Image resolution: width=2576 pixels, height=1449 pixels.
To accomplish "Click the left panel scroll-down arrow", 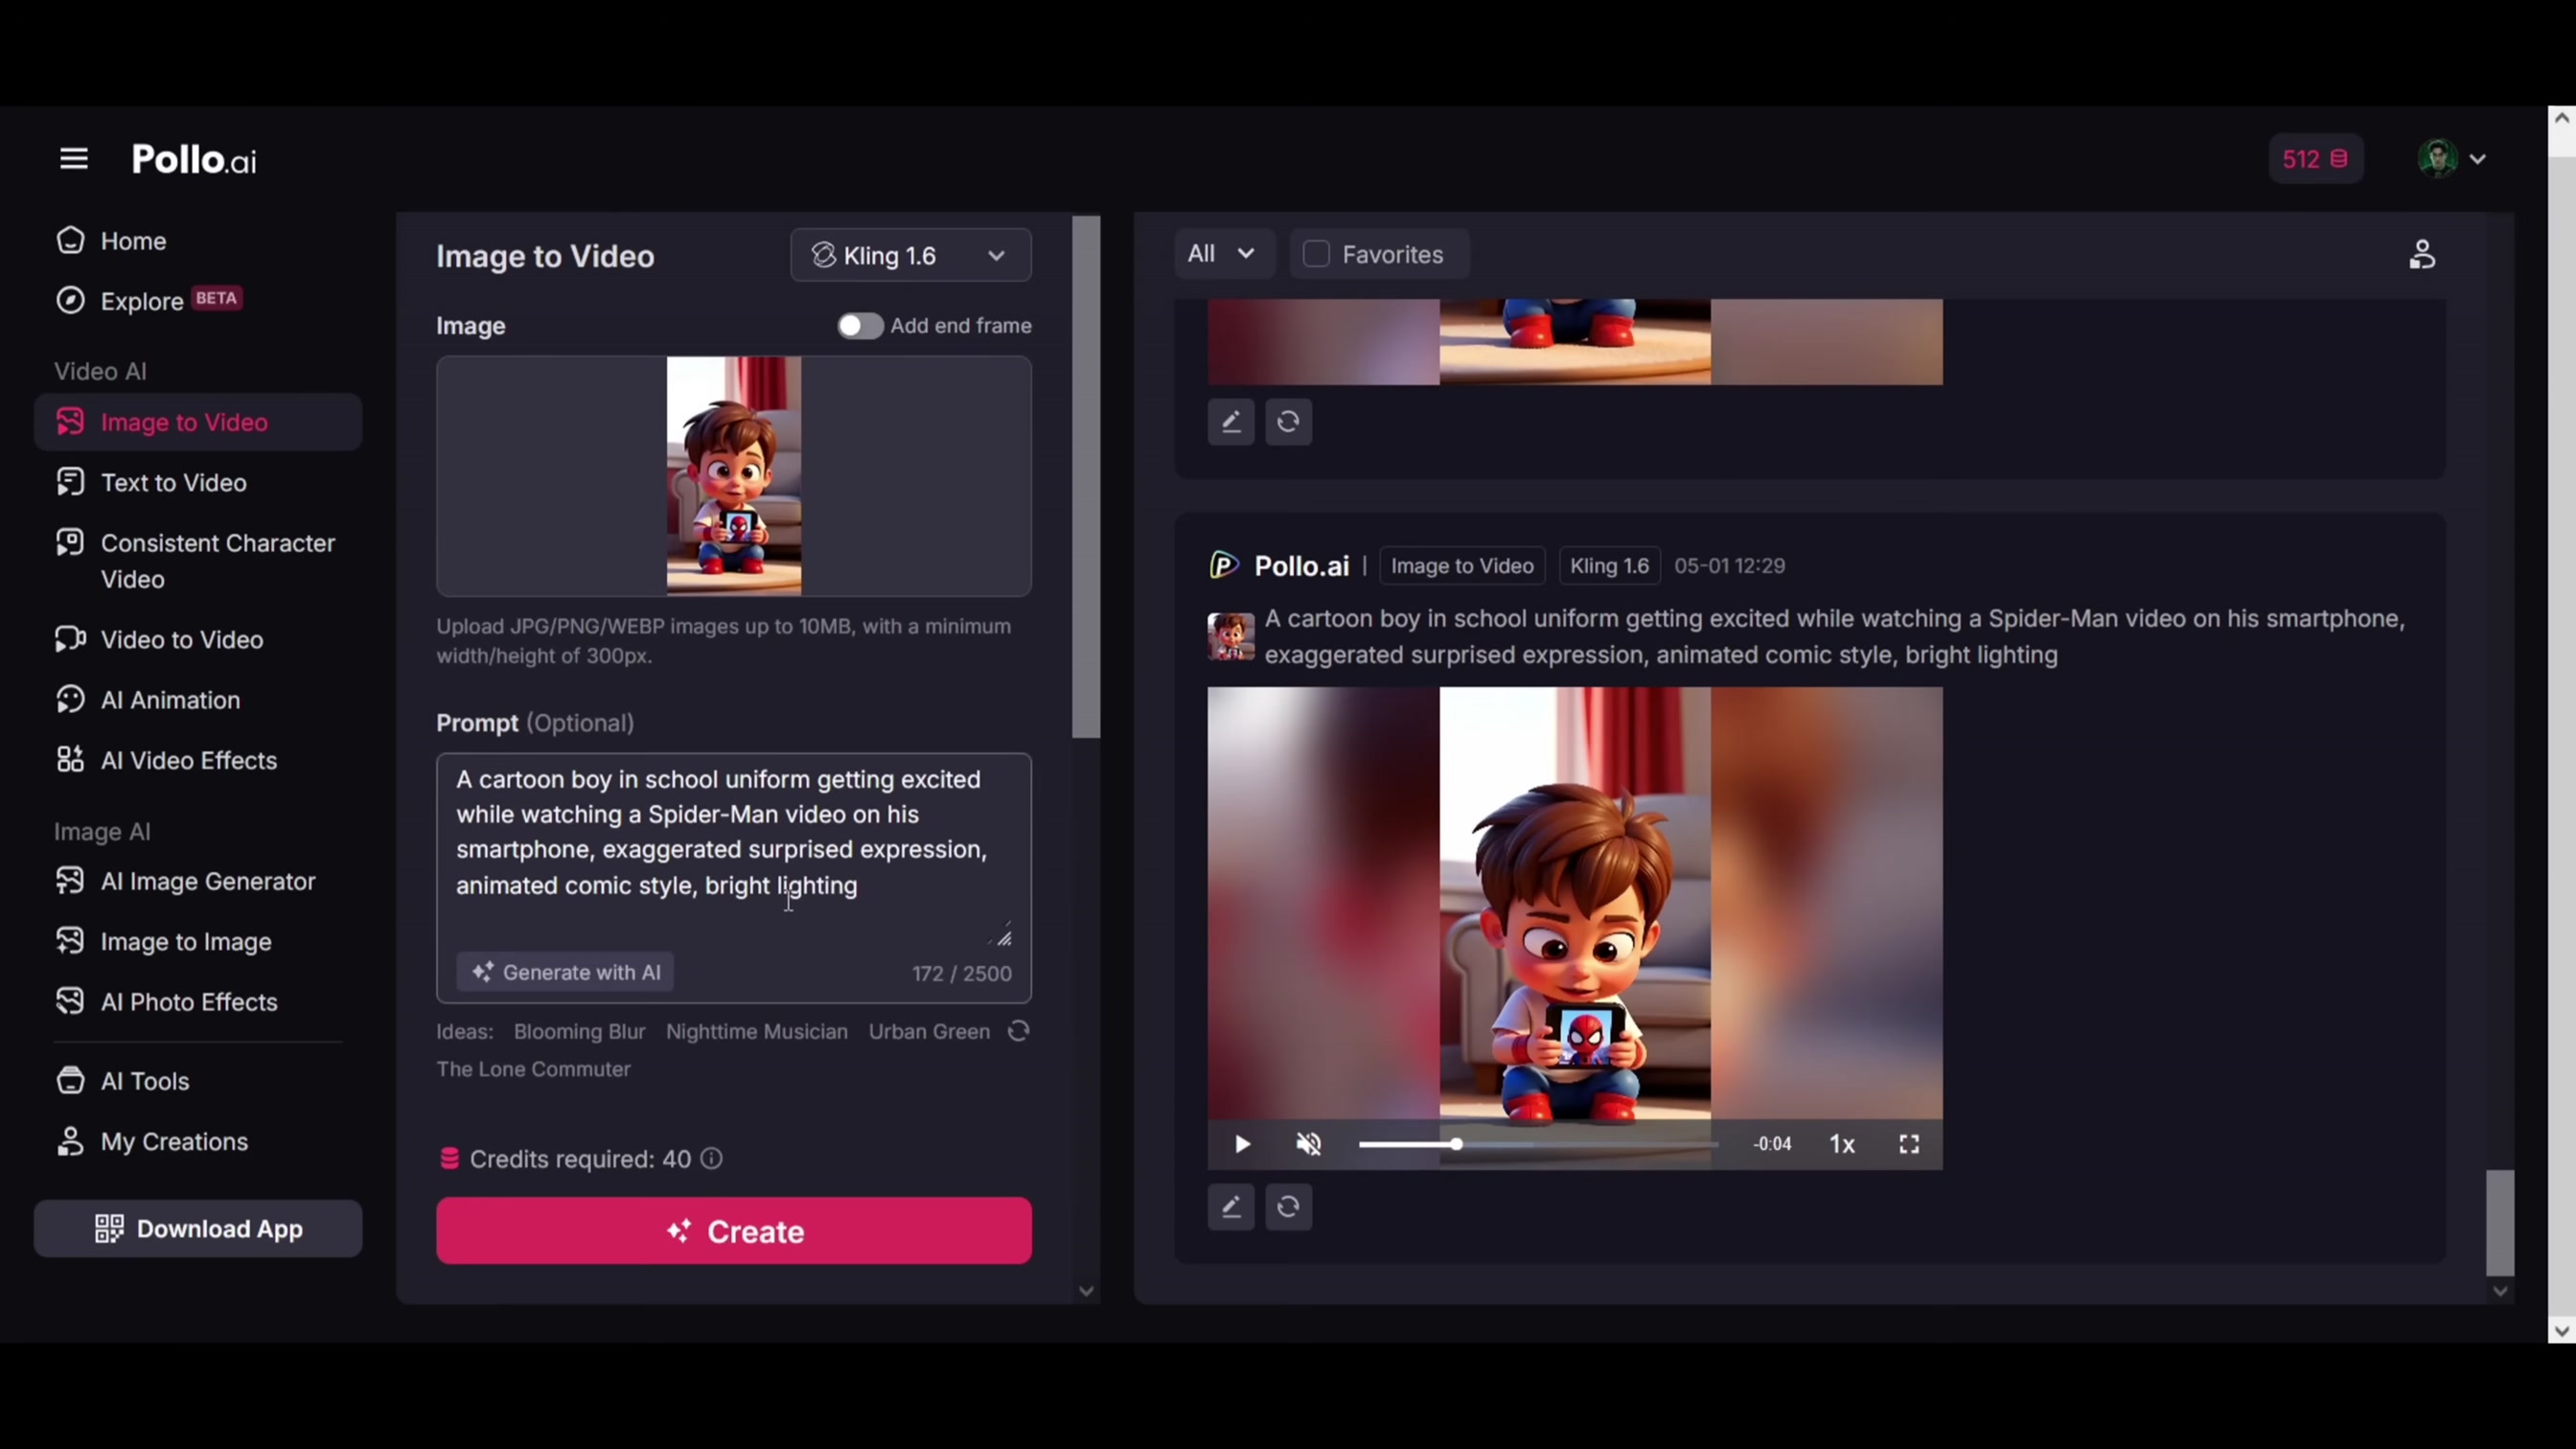I will coord(1086,1291).
